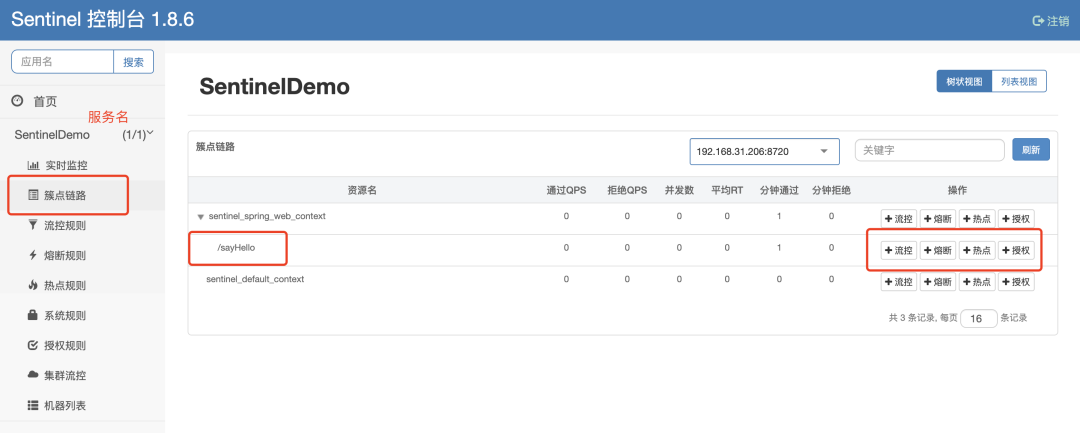Click 注销 logout link

tap(1050, 21)
